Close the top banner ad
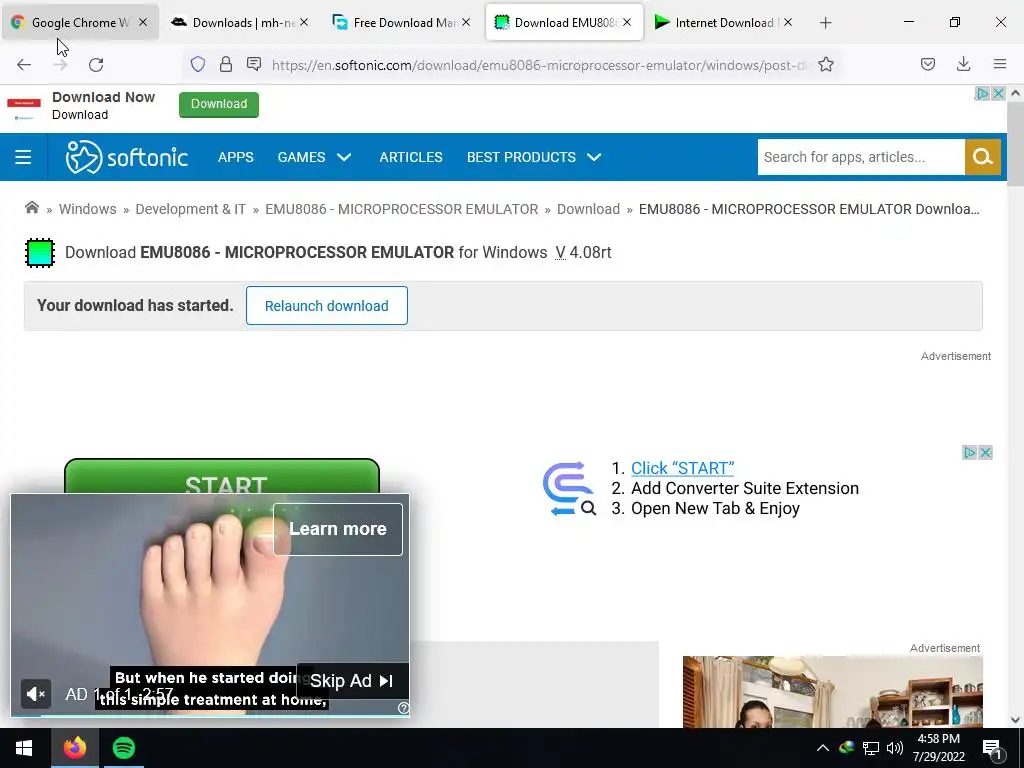The image size is (1024, 768). point(999,93)
